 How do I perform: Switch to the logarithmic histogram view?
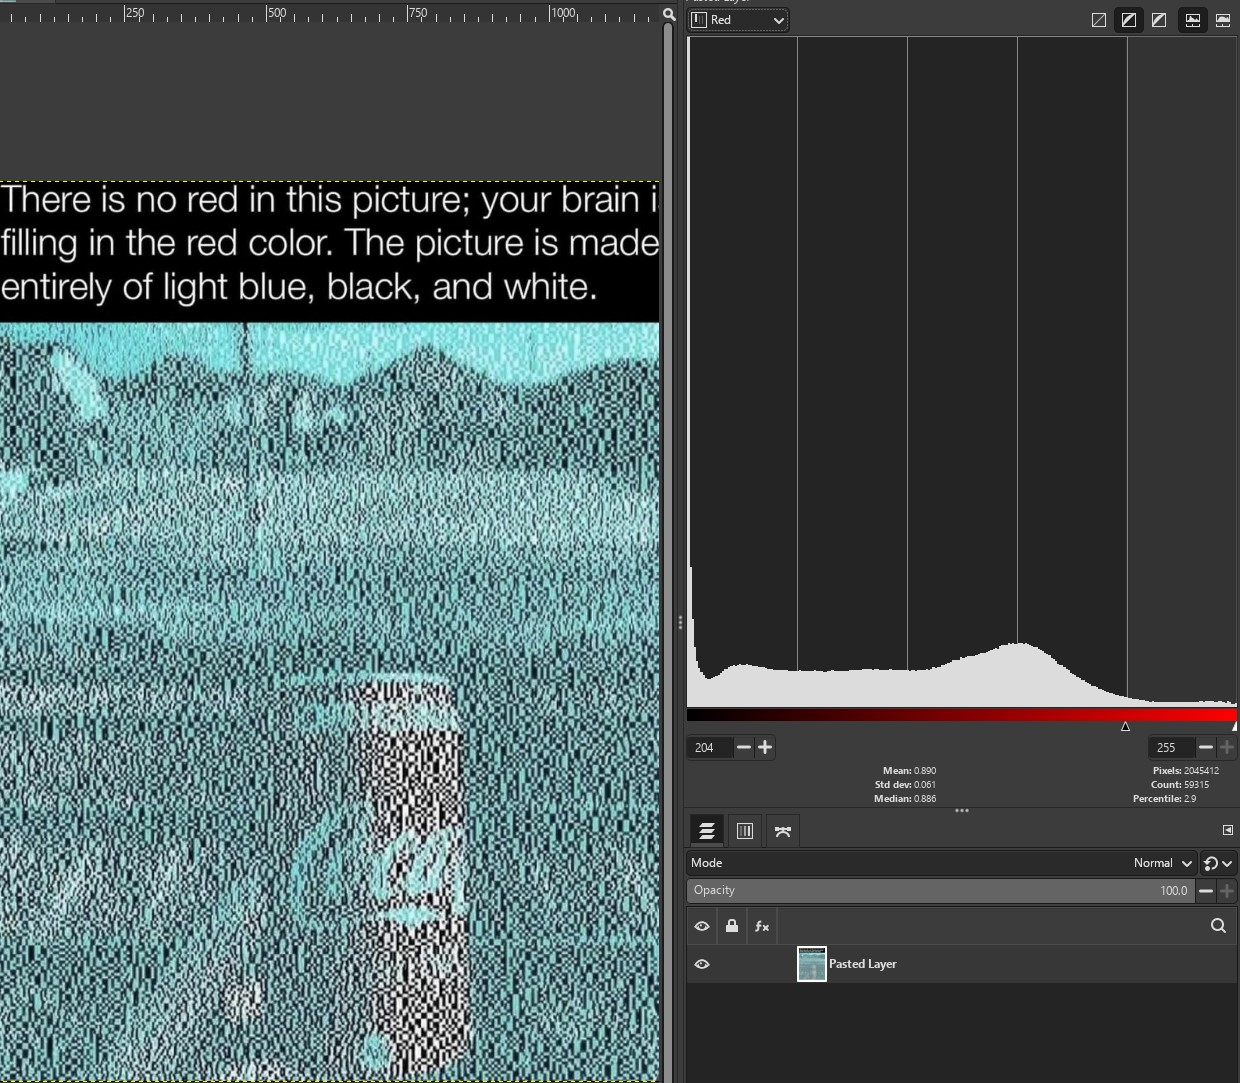click(x=1223, y=20)
